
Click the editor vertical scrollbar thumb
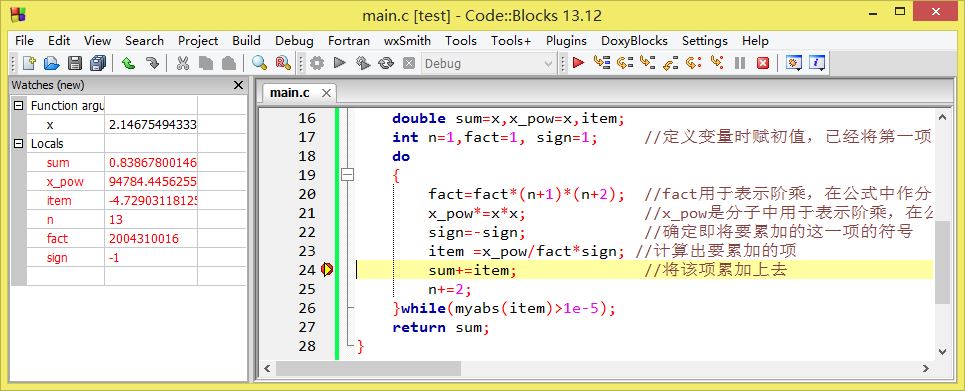click(942, 263)
